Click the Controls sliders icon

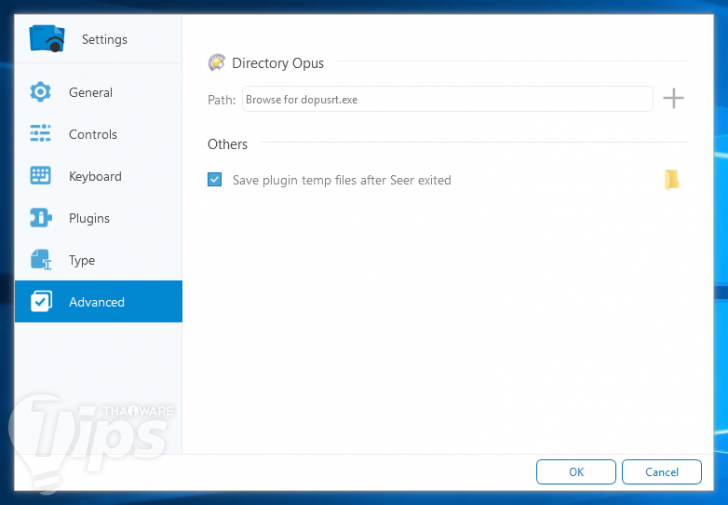click(40, 133)
